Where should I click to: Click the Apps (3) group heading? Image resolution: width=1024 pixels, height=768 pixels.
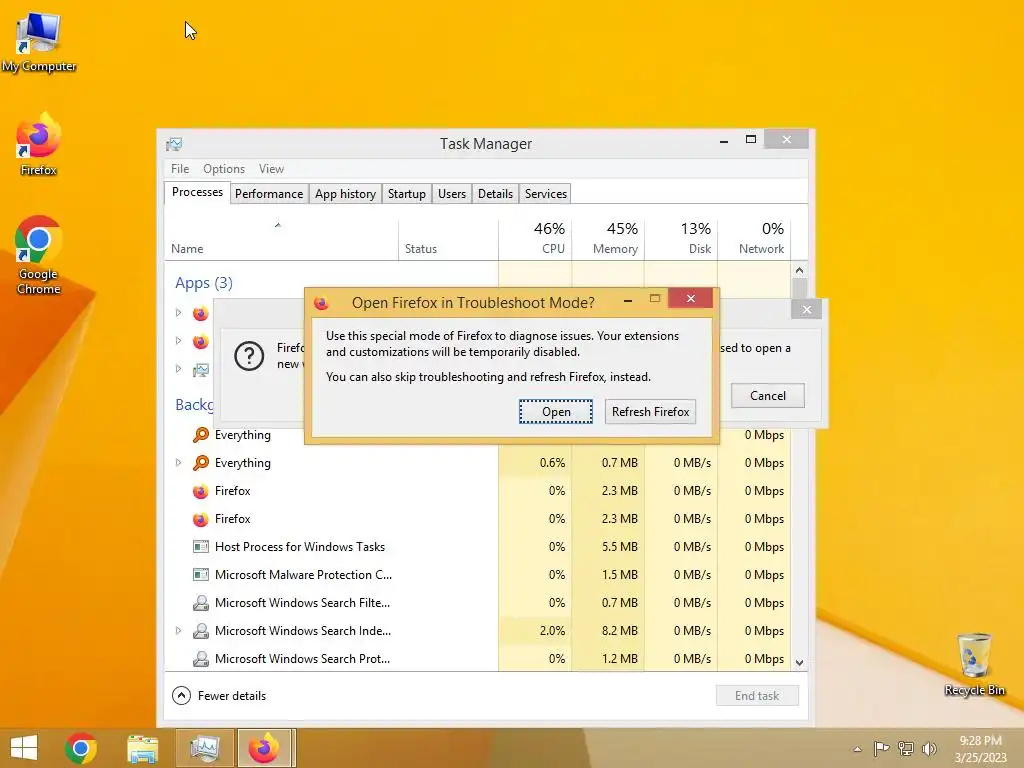[x=204, y=283]
